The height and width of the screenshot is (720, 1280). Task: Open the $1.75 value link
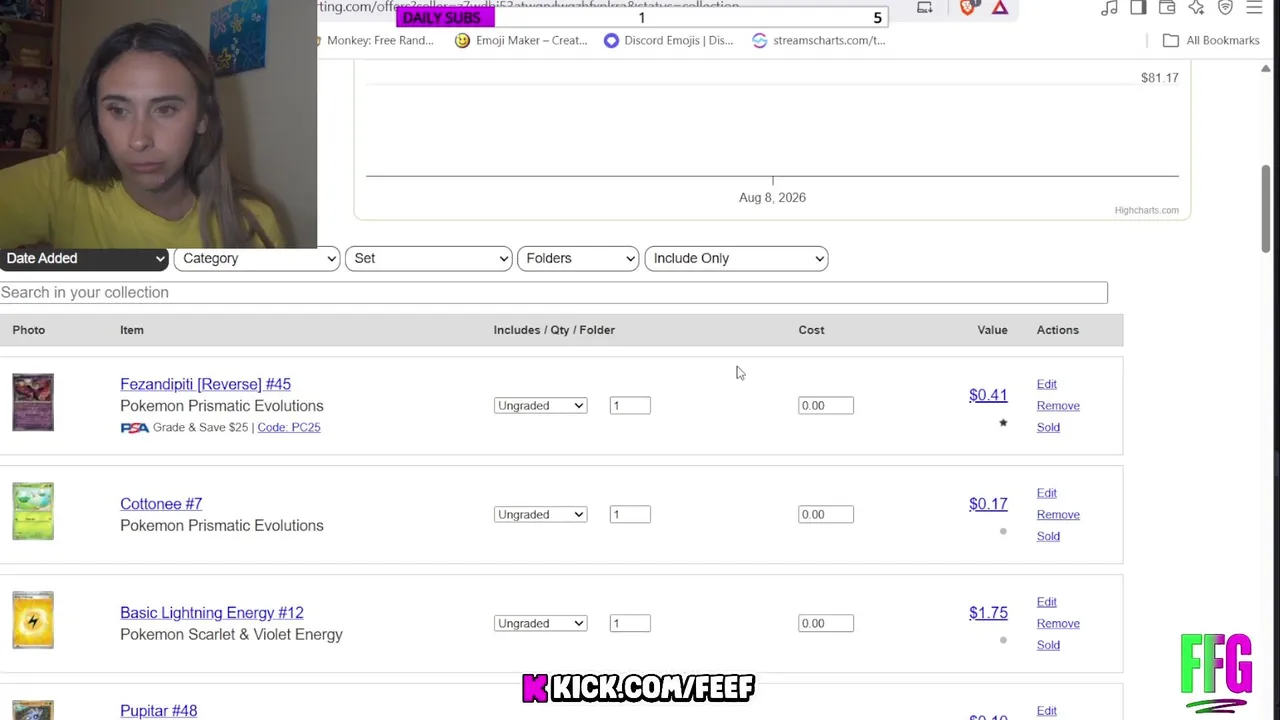click(x=988, y=613)
